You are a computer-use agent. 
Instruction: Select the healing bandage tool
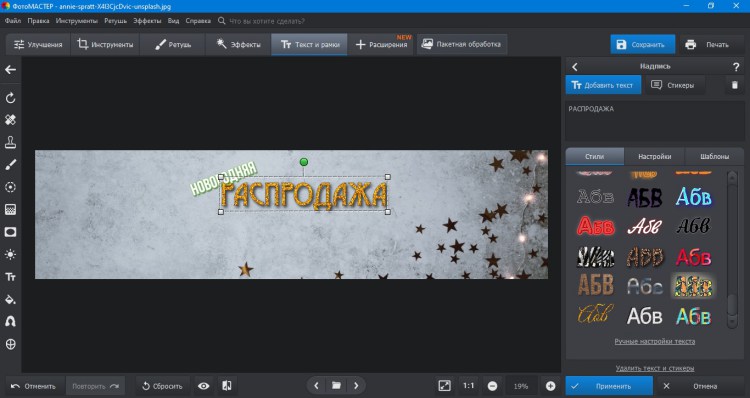point(10,120)
